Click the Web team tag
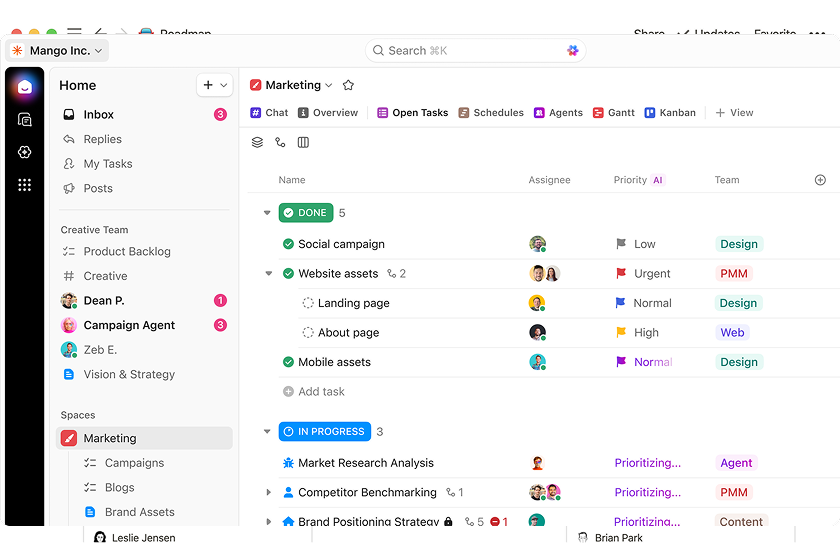The width and height of the screenshot is (840, 560). 732,332
